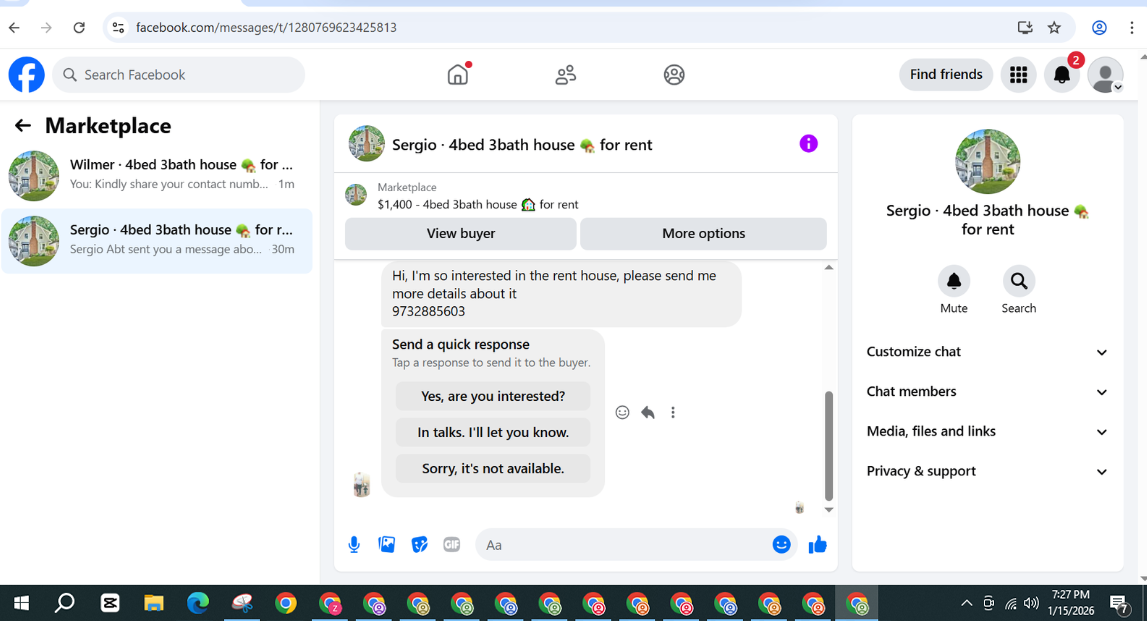The height and width of the screenshot is (621, 1147).
Task: Open Microsoft Edge from the taskbar
Action: point(198,603)
